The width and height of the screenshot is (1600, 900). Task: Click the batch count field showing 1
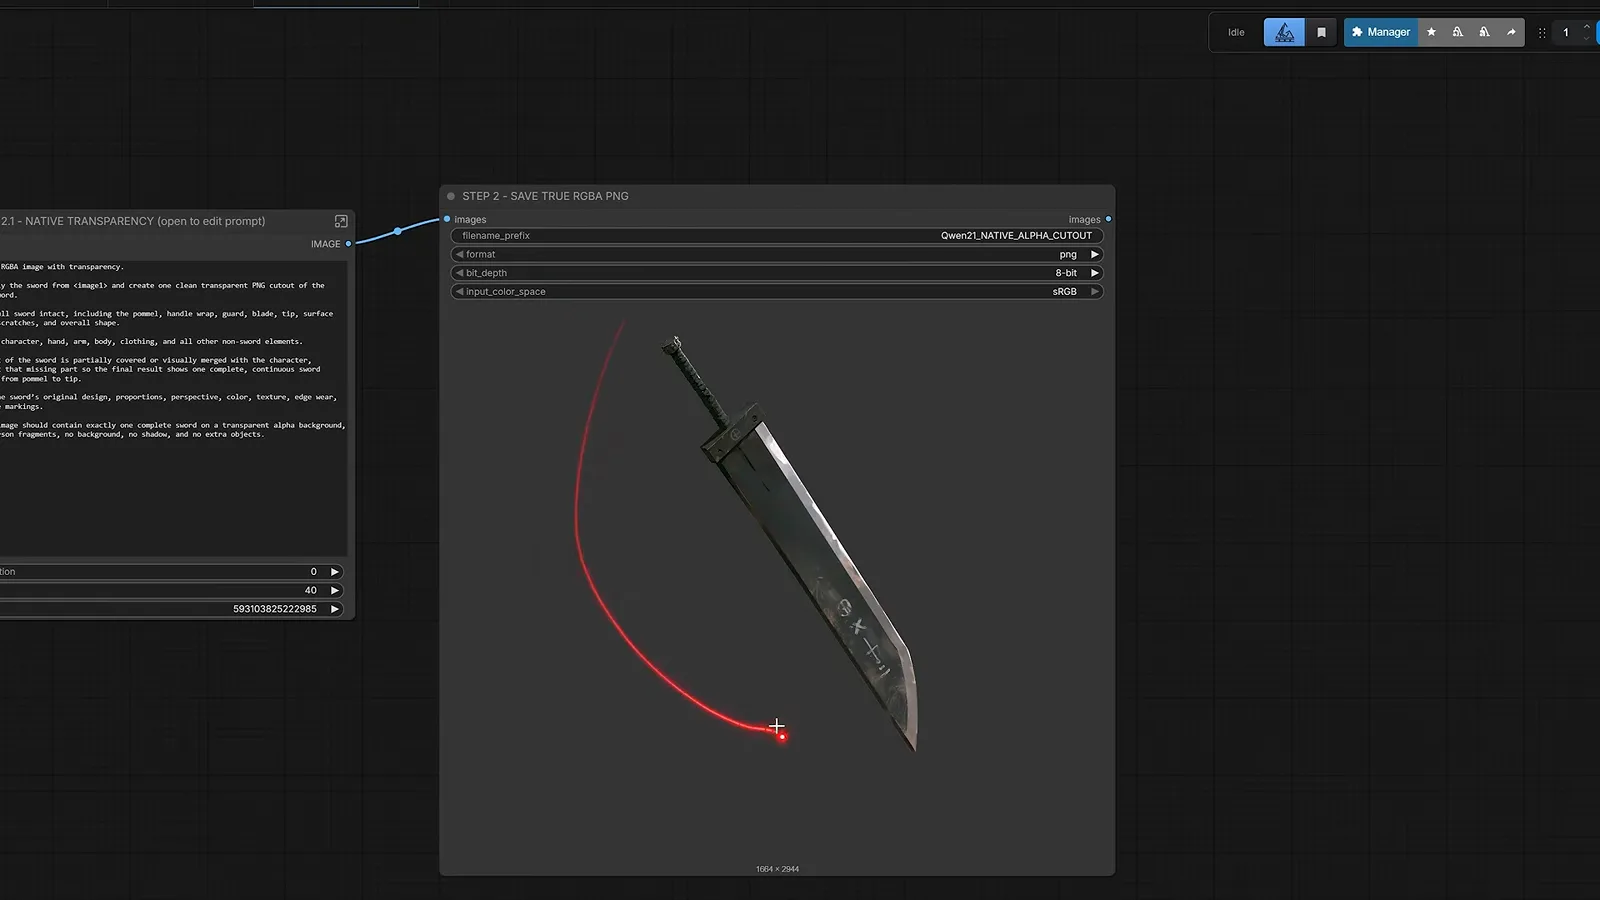[1567, 32]
